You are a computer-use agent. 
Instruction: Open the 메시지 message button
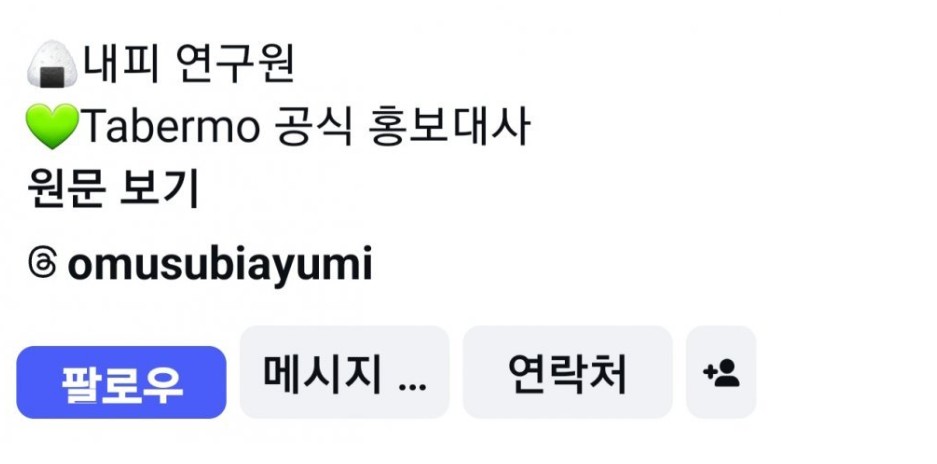(x=344, y=373)
